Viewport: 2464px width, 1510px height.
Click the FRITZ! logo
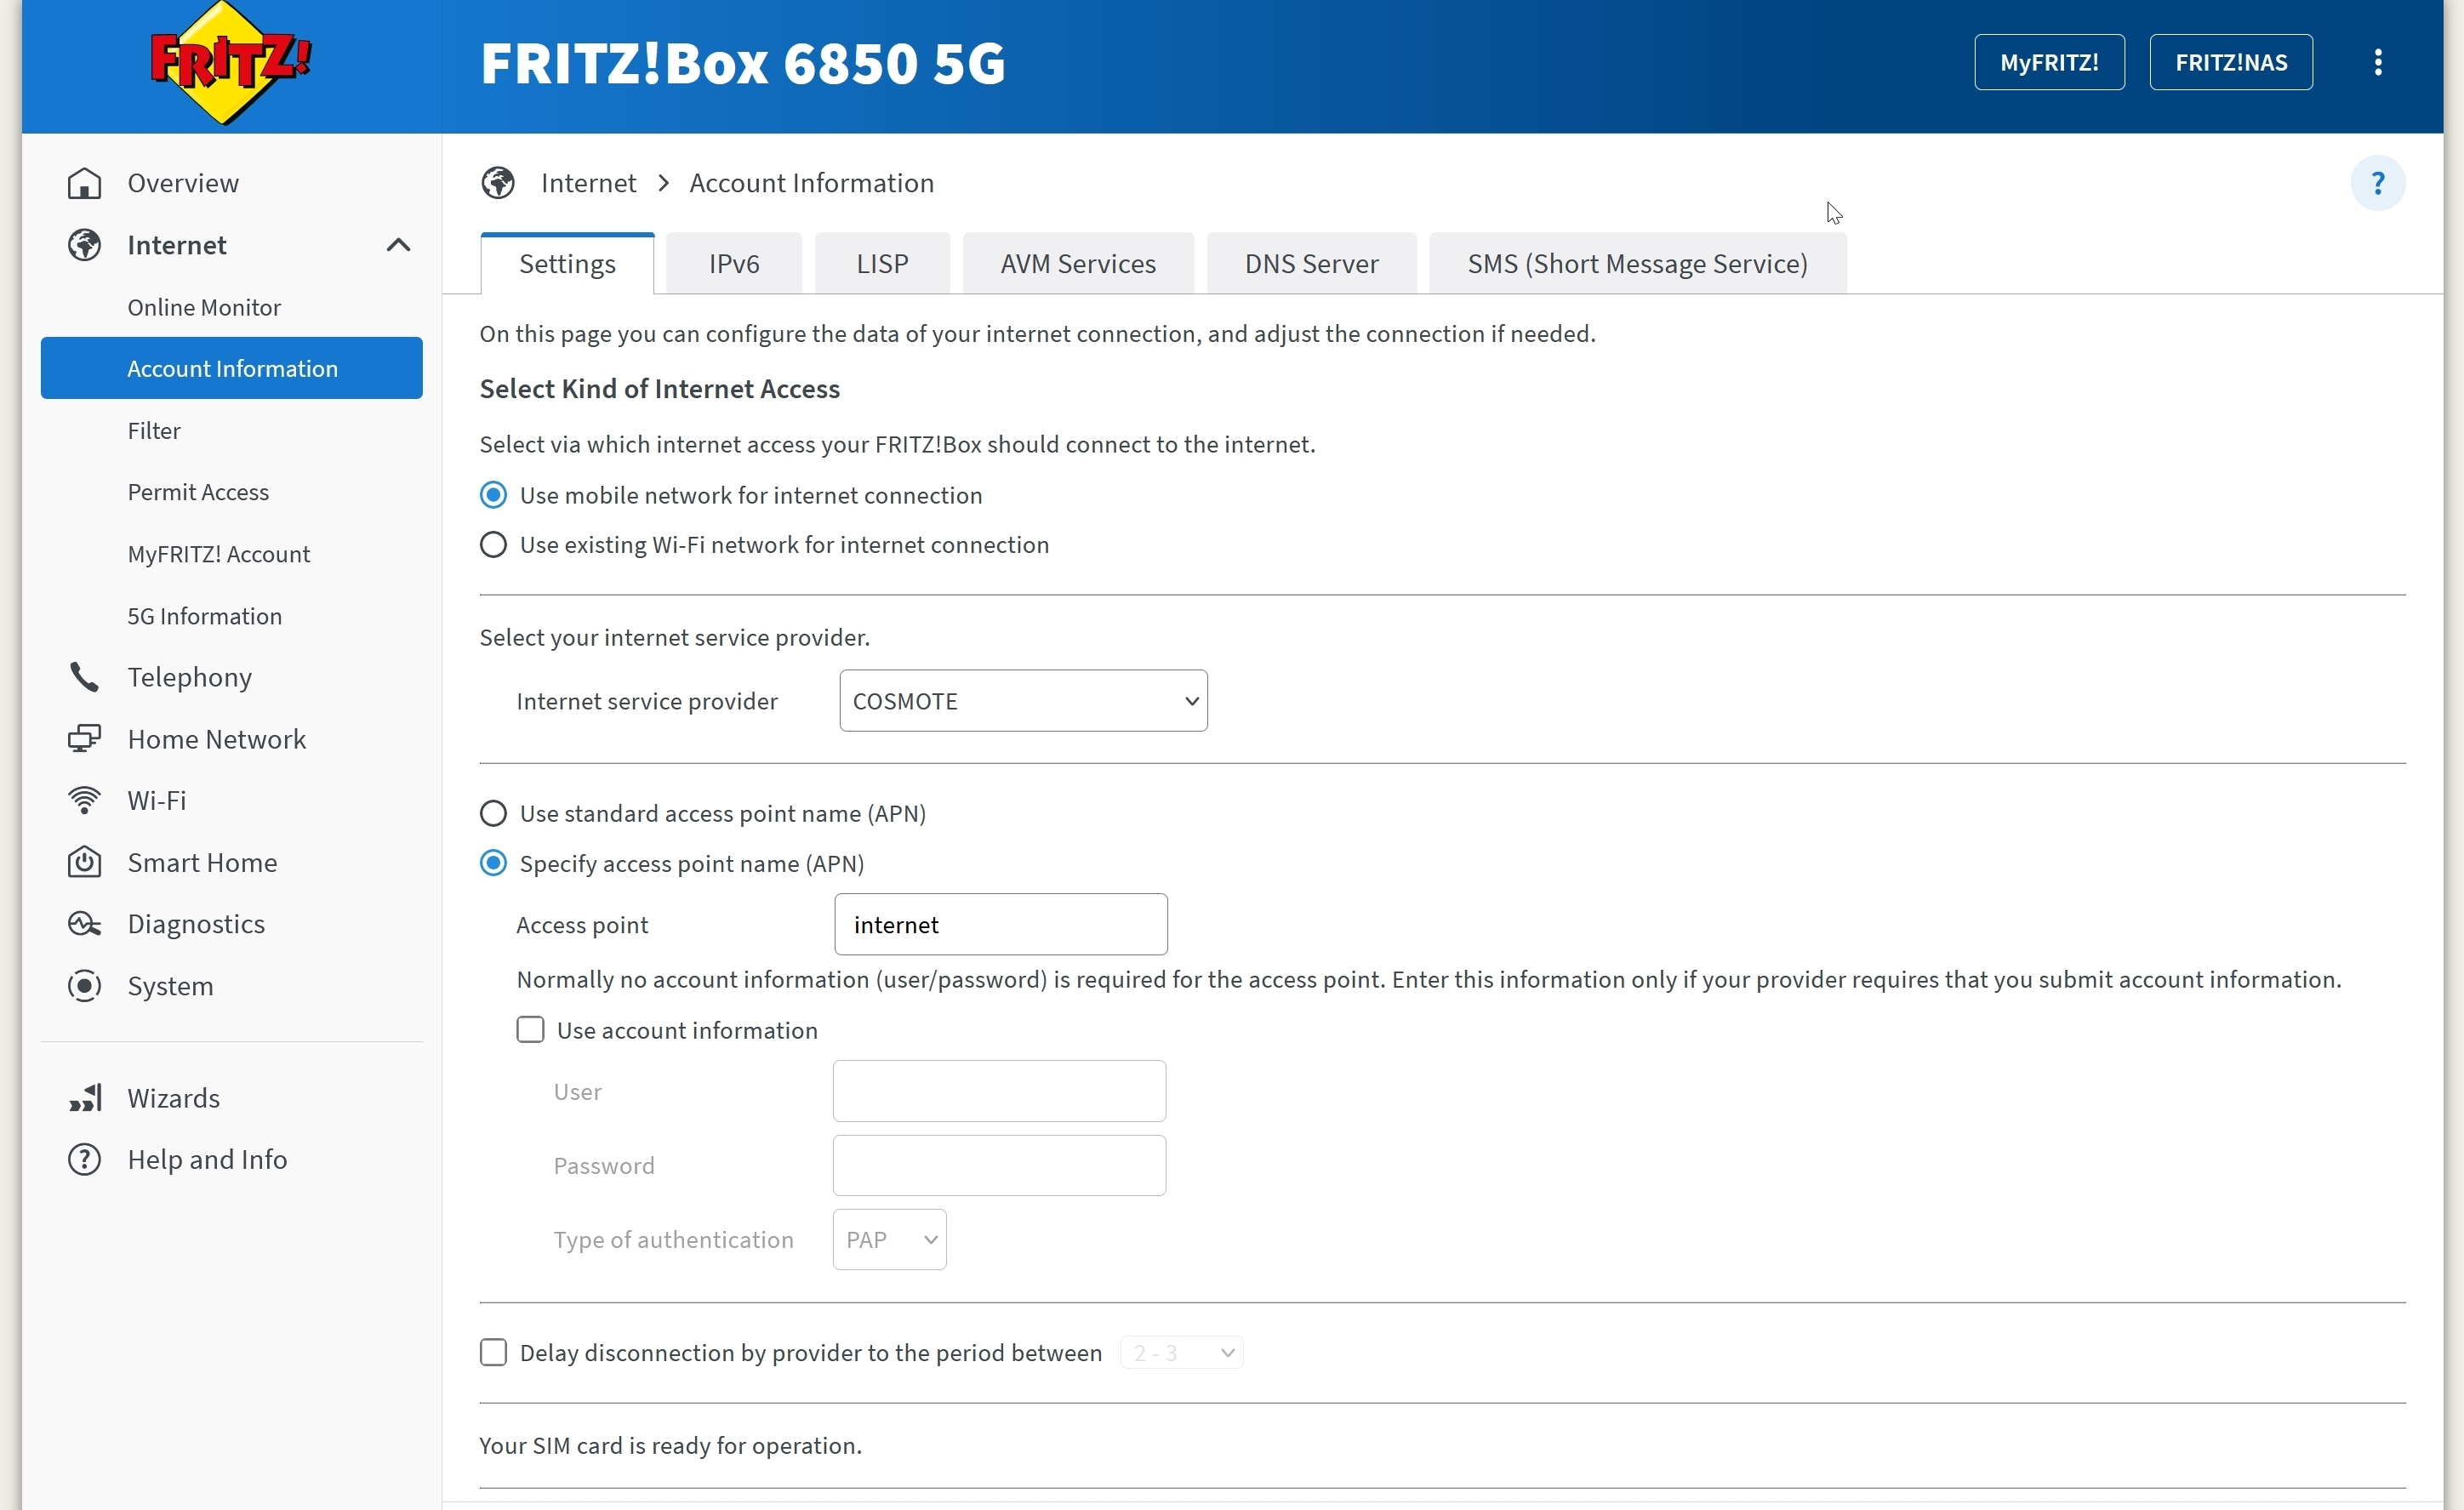click(x=231, y=63)
